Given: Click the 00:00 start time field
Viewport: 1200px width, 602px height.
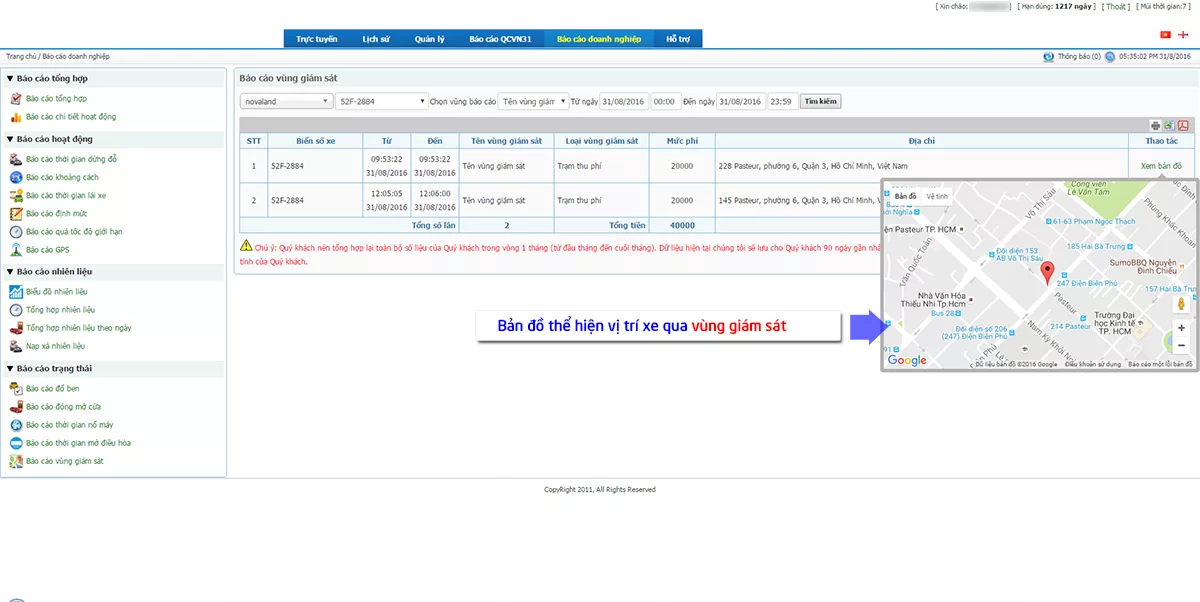Looking at the screenshot, I should tap(666, 101).
